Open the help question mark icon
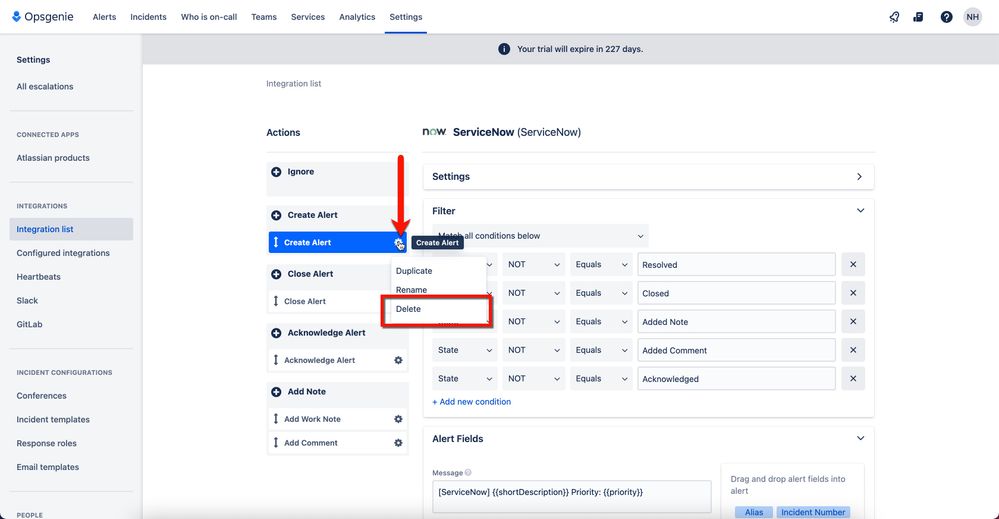 tap(946, 17)
